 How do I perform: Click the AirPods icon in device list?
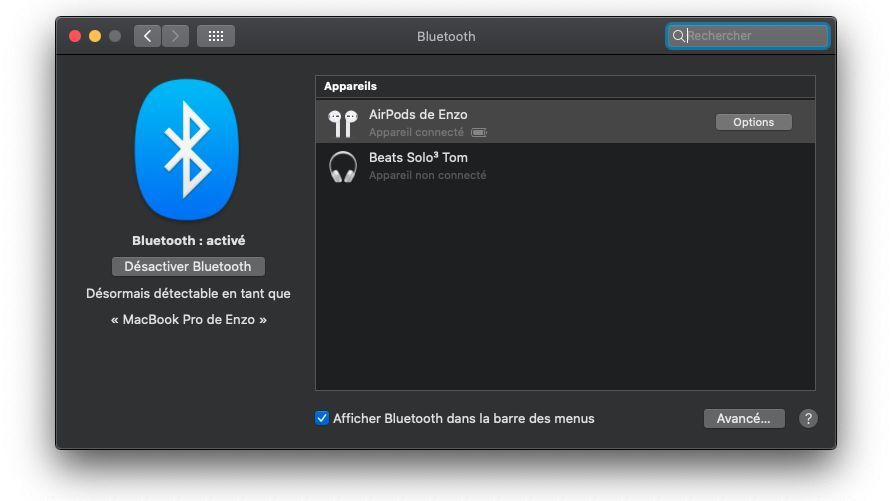(343, 123)
